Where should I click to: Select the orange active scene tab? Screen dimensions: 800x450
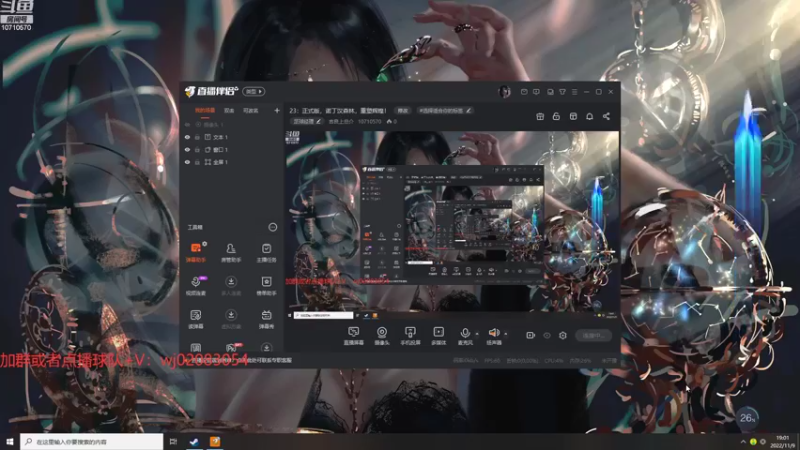pos(205,110)
